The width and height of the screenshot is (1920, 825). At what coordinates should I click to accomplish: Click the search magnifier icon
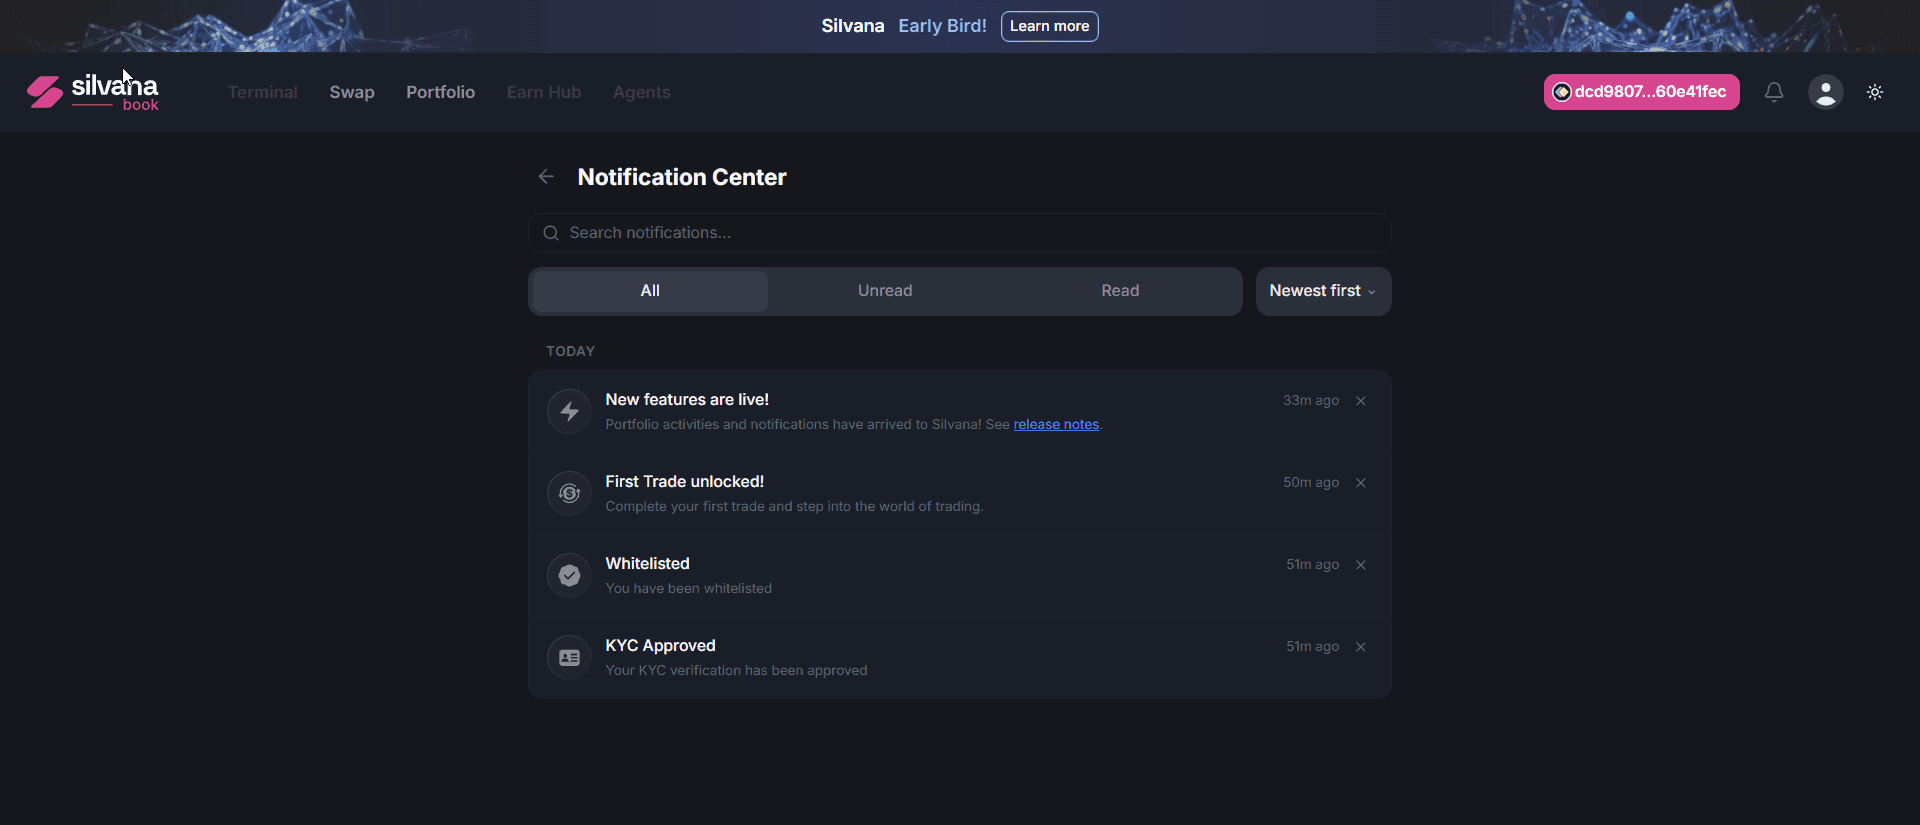(551, 233)
